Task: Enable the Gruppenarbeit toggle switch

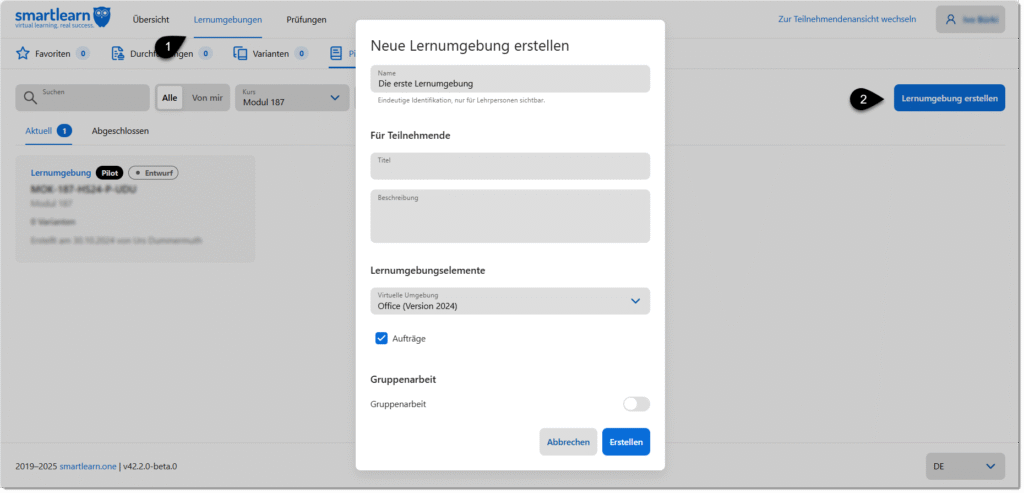Action: [x=636, y=404]
